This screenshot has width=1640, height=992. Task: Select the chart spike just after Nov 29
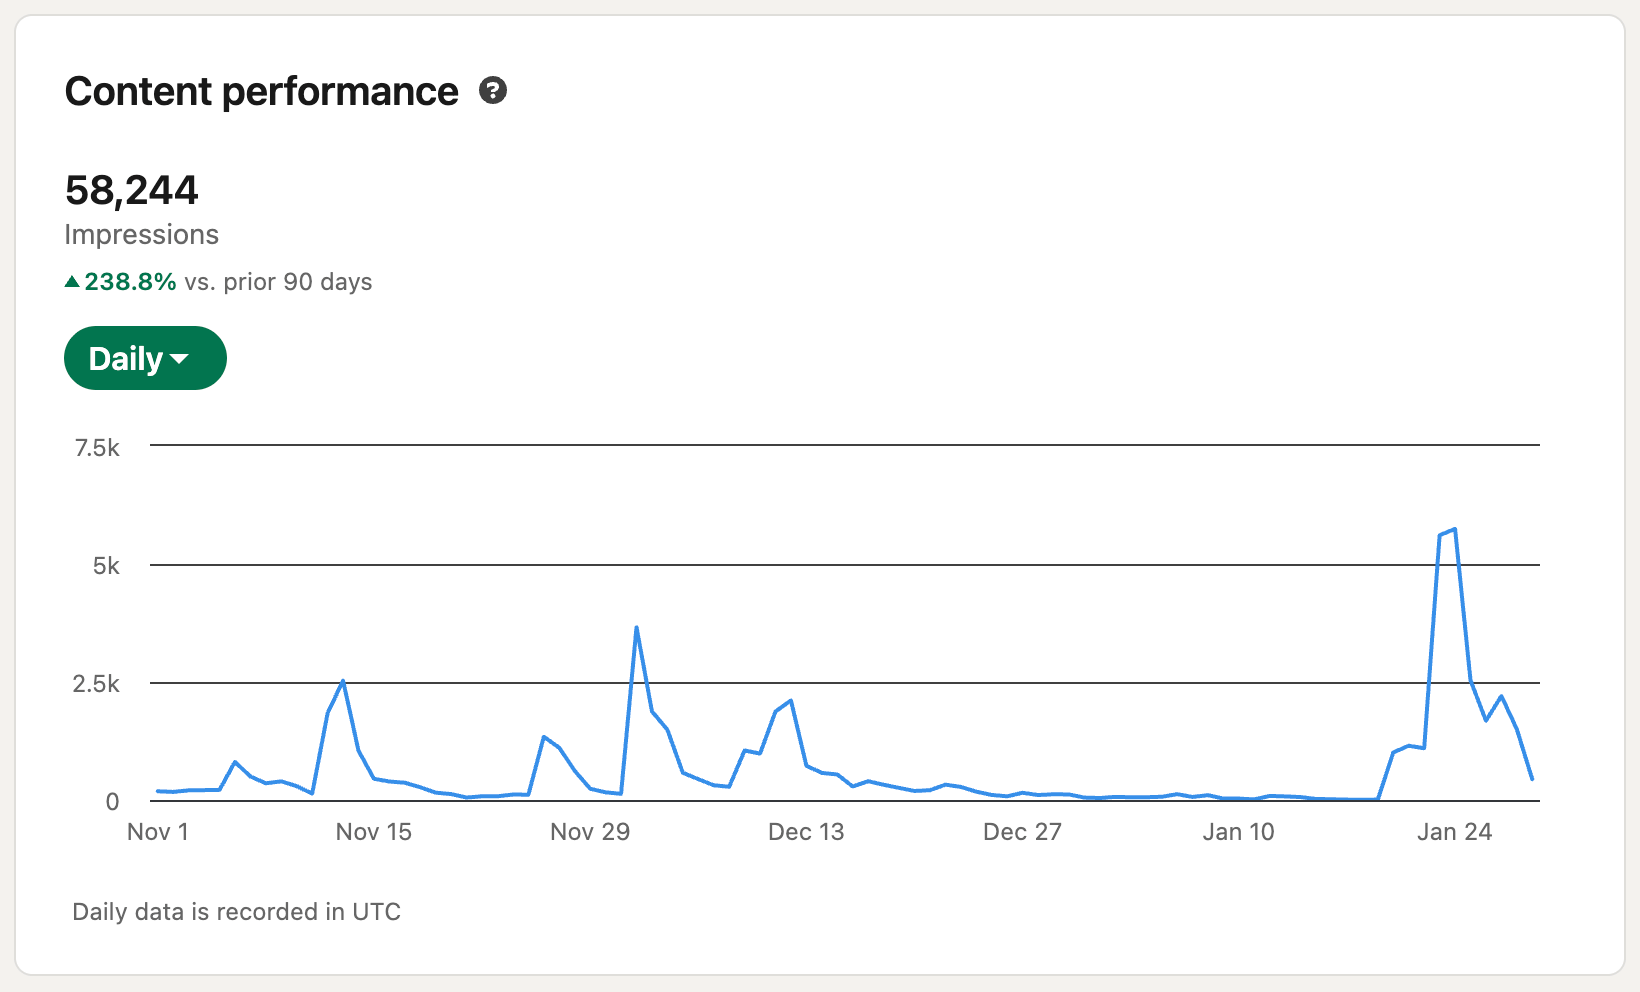(x=636, y=628)
